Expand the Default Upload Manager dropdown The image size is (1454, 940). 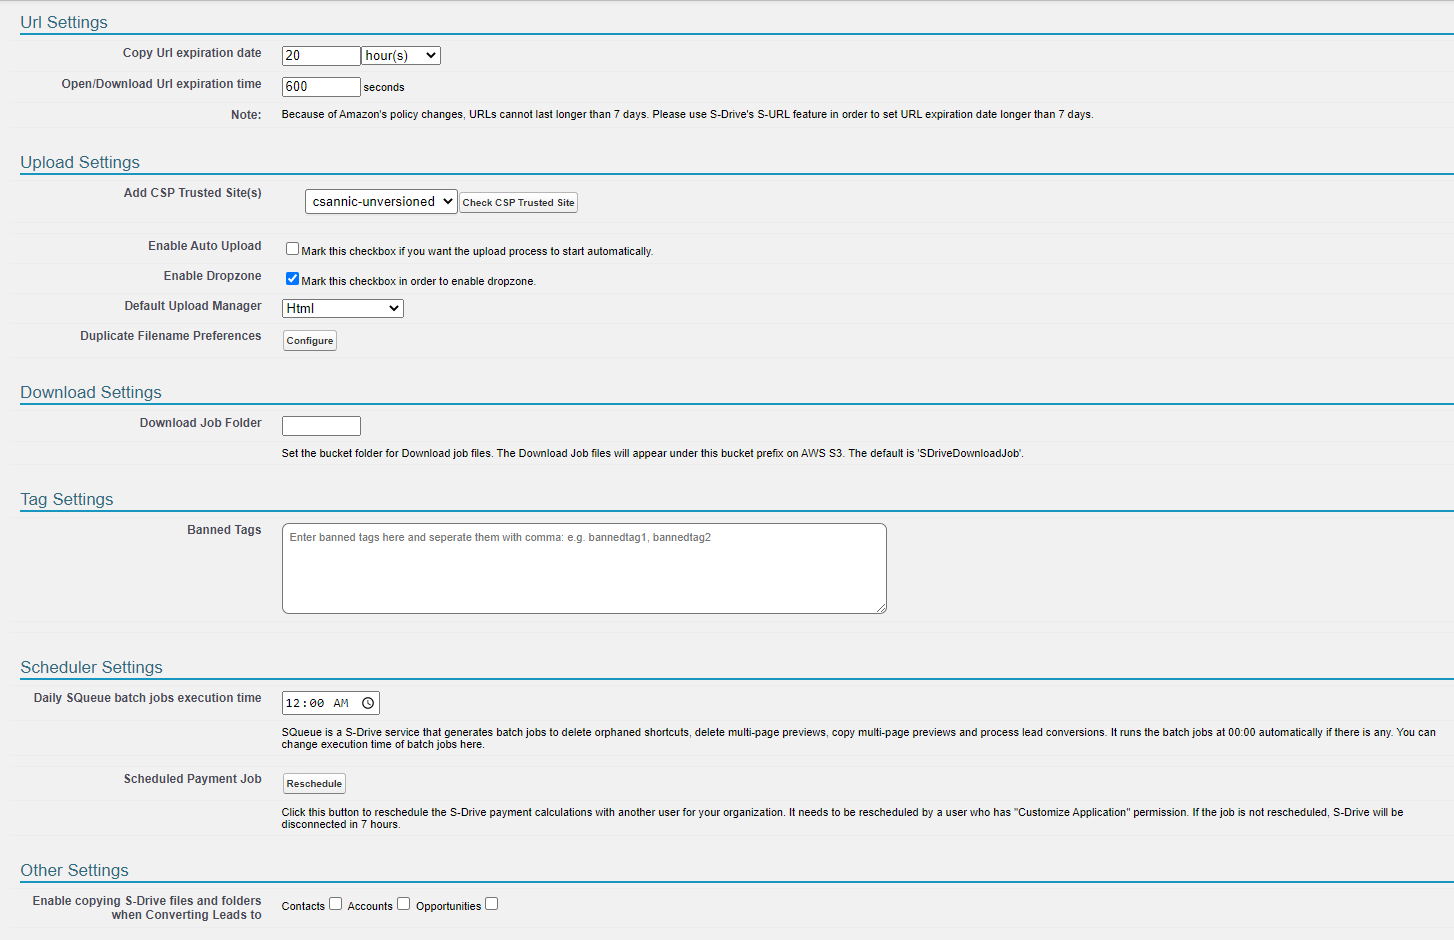pos(343,309)
